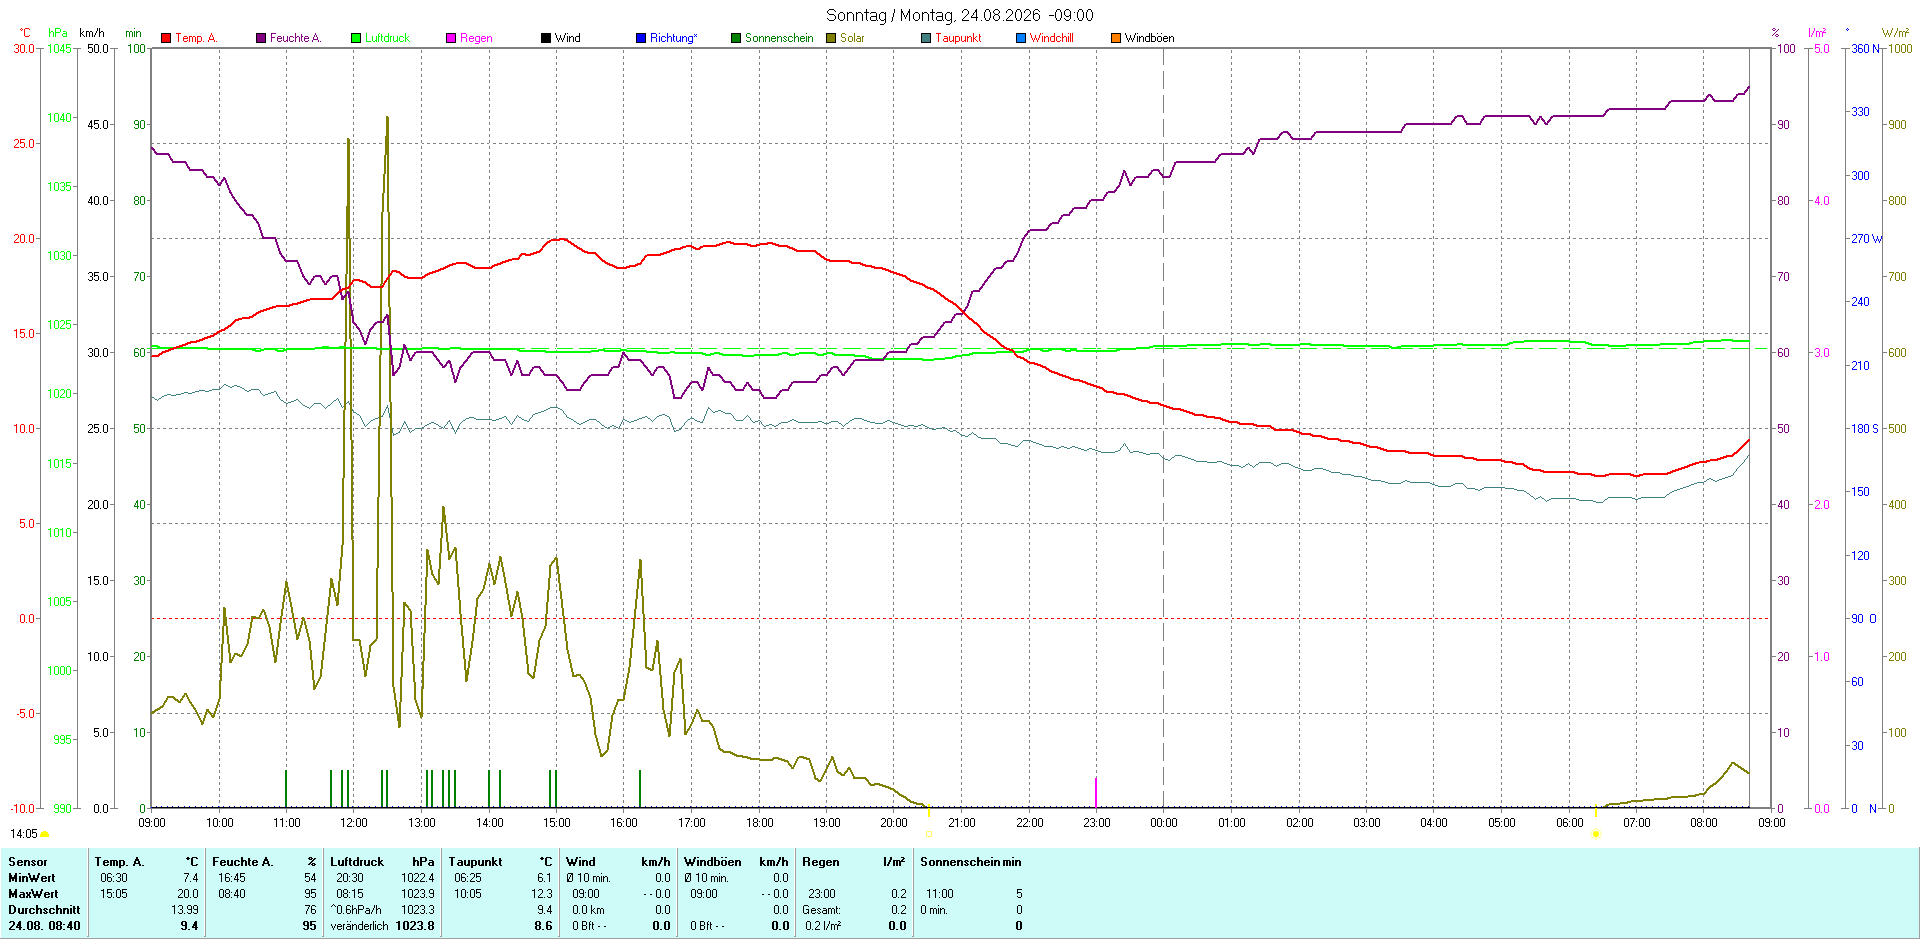The image size is (1920, 939).
Task: Click the 'Richtung*' legend label
Action: 674,38
